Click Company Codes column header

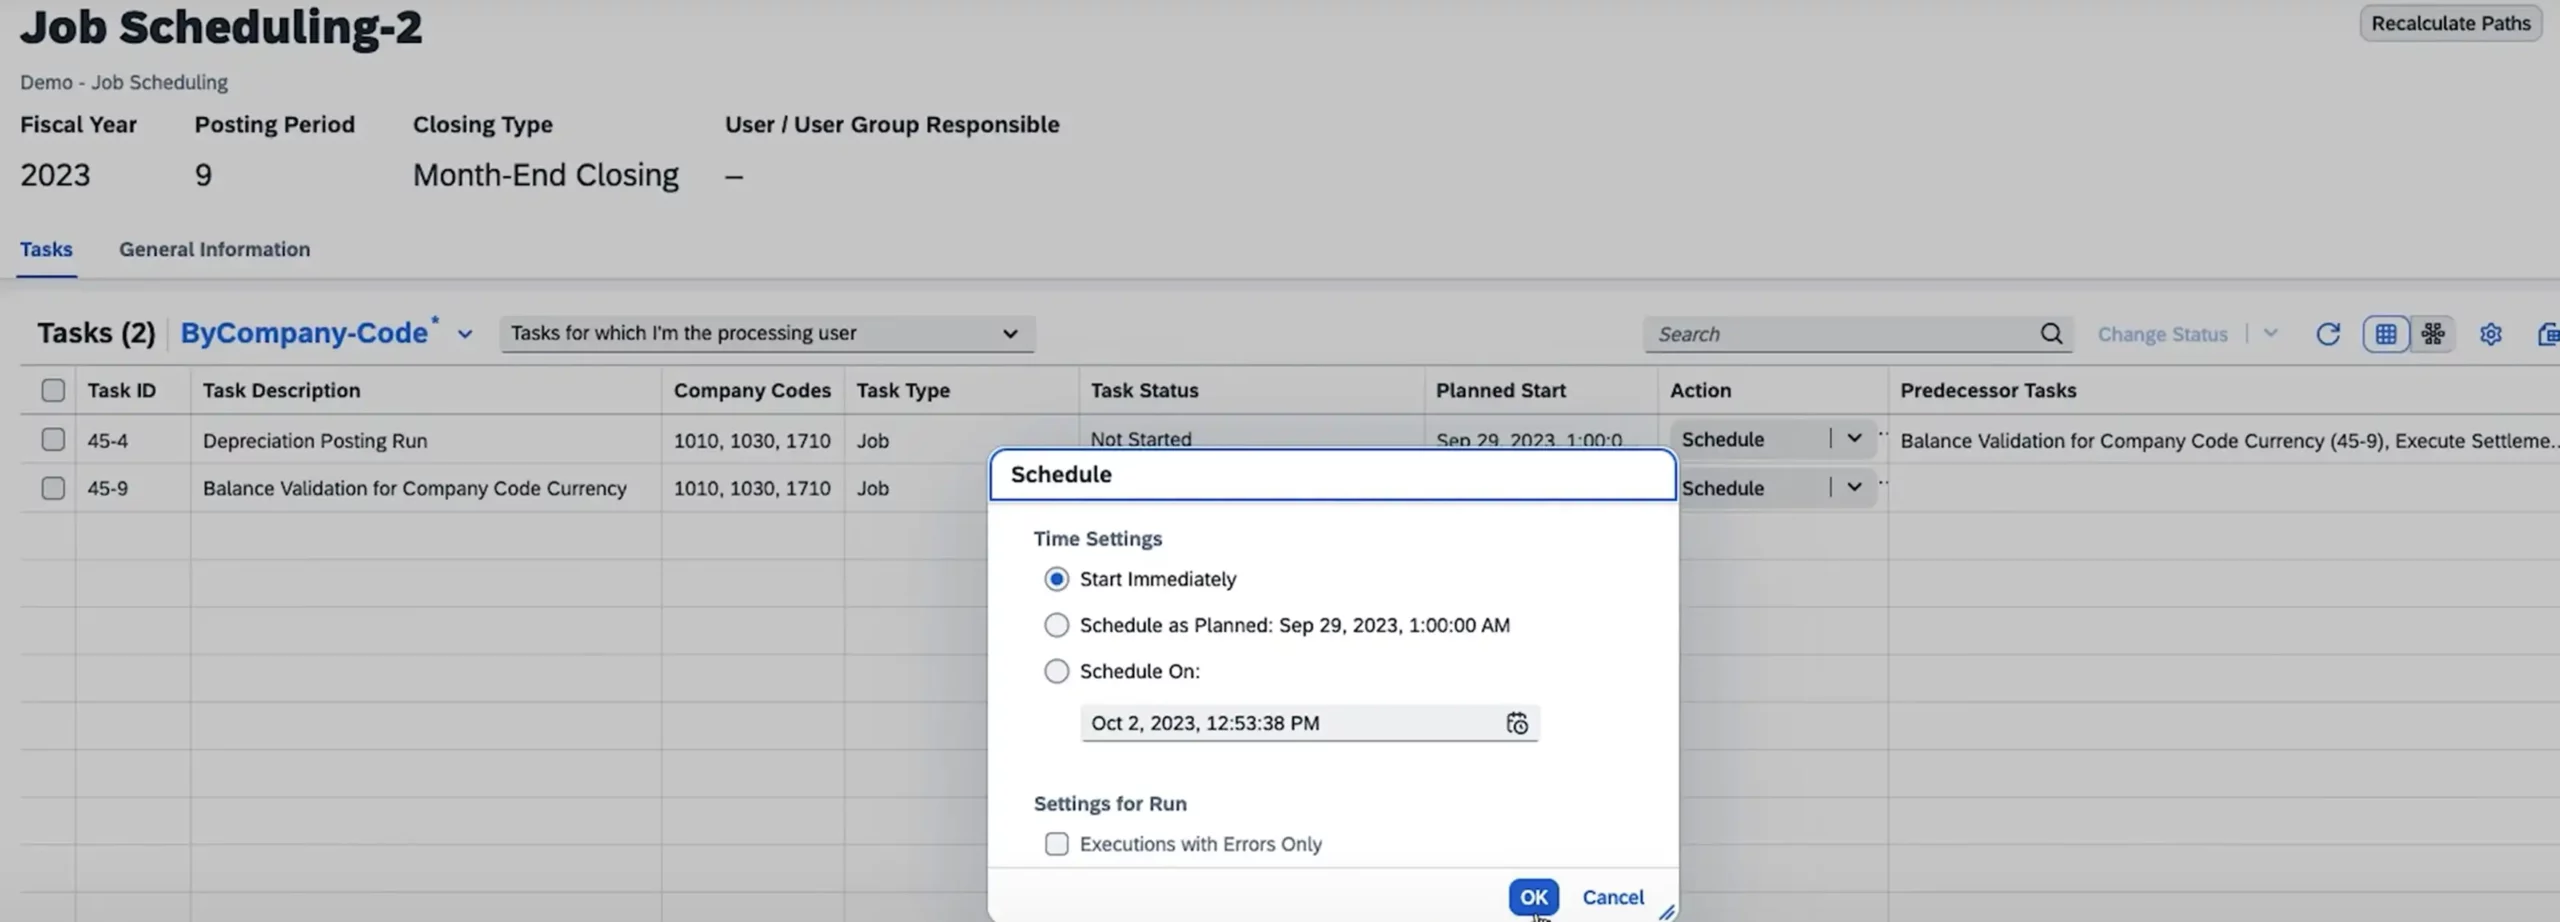752,390
